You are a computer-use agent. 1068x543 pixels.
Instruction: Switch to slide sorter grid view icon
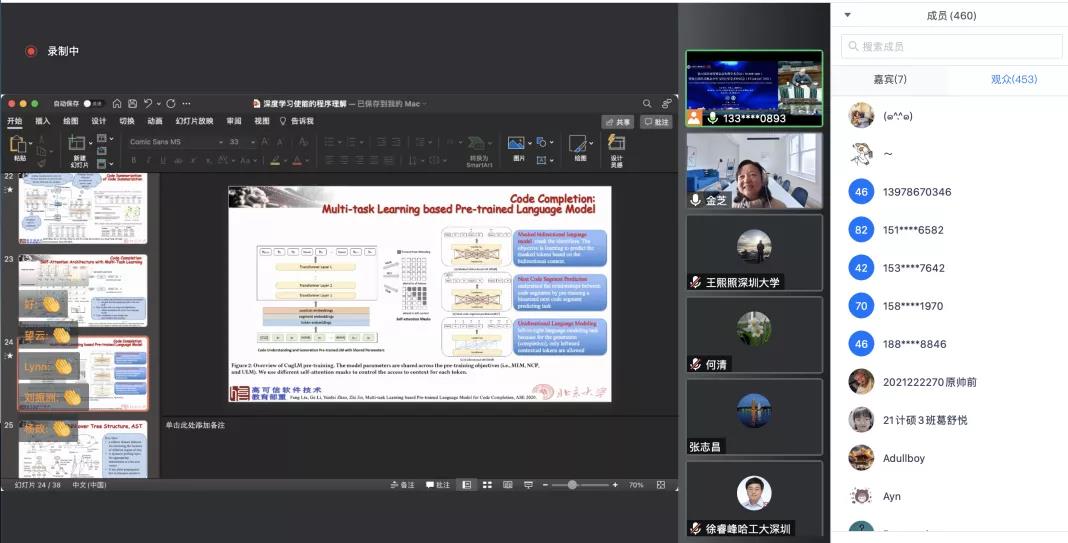(485, 485)
